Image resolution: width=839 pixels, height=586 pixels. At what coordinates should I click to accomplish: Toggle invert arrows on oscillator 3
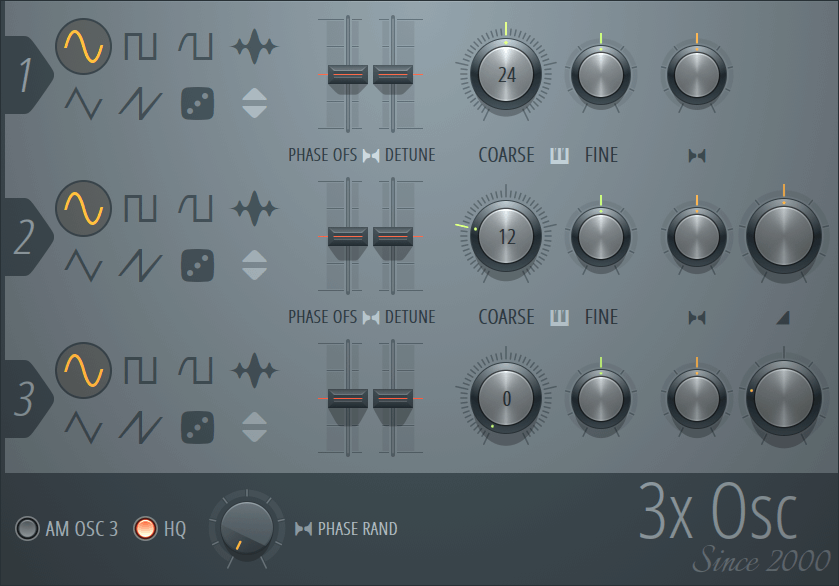tap(254, 427)
